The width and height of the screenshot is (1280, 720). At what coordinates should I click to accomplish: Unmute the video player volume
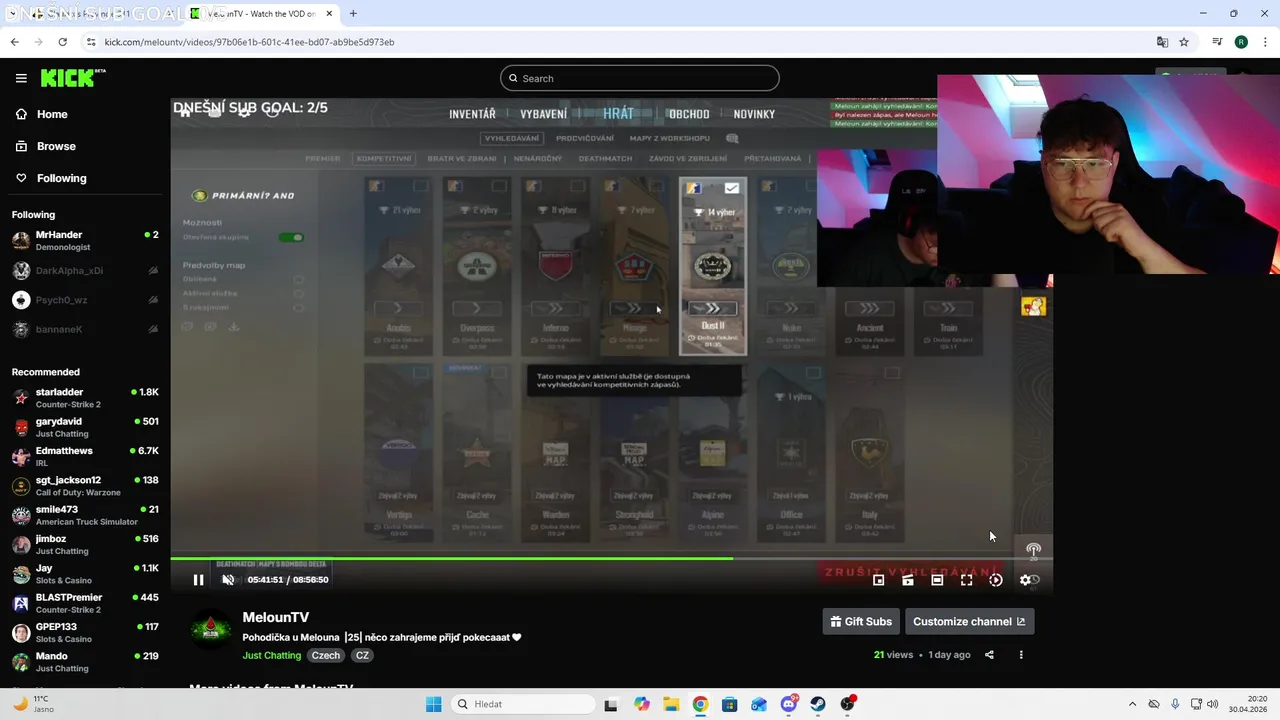point(228,580)
